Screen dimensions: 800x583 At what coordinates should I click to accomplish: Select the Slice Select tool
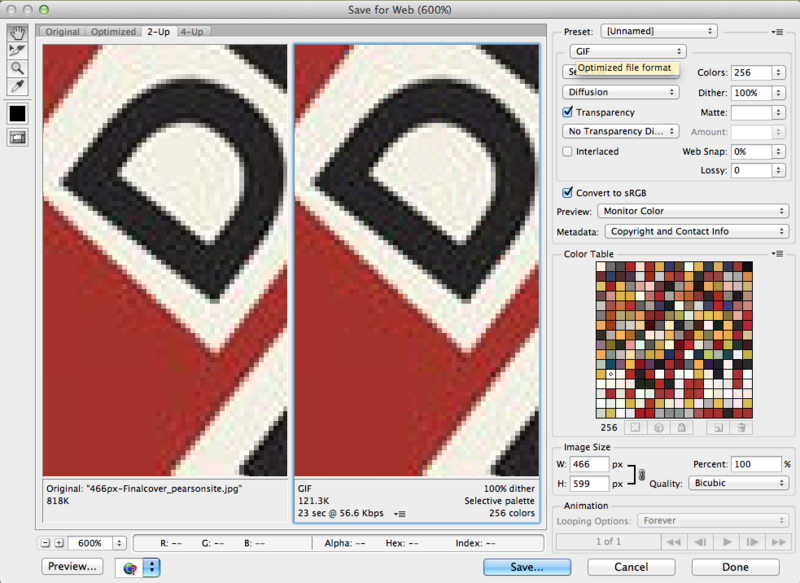tap(17, 48)
